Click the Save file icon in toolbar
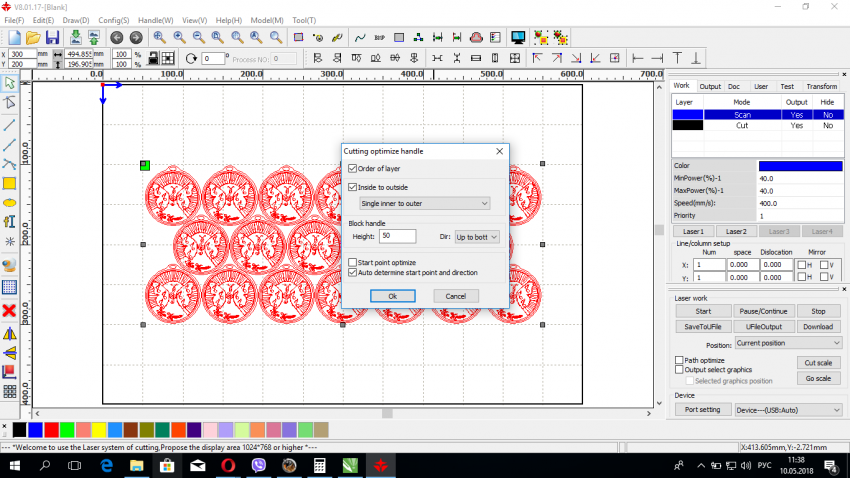 [x=51, y=37]
